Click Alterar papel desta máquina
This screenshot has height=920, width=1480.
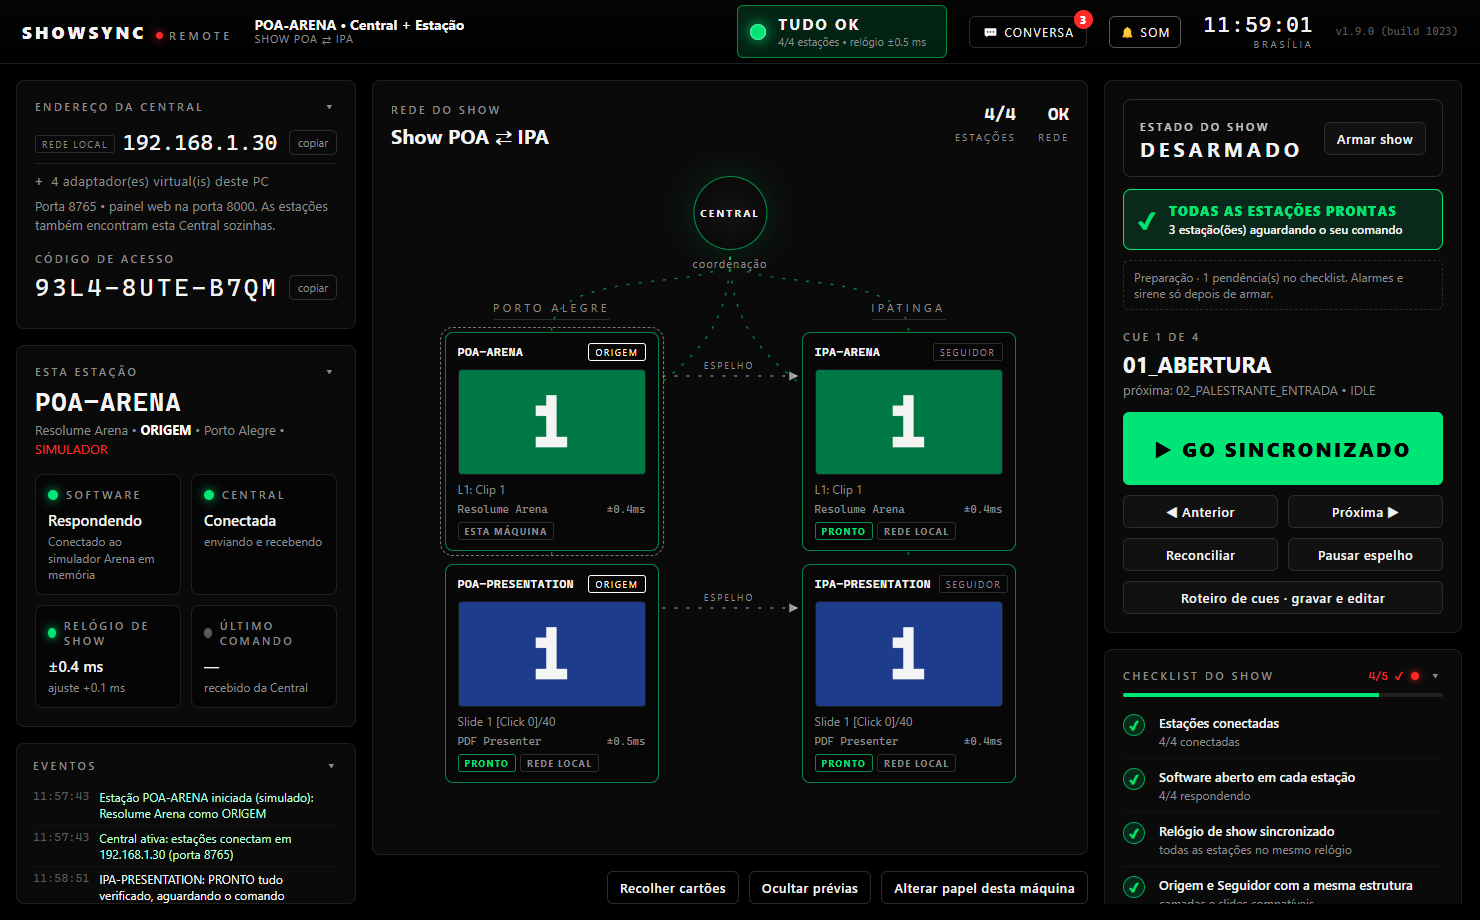click(984, 888)
